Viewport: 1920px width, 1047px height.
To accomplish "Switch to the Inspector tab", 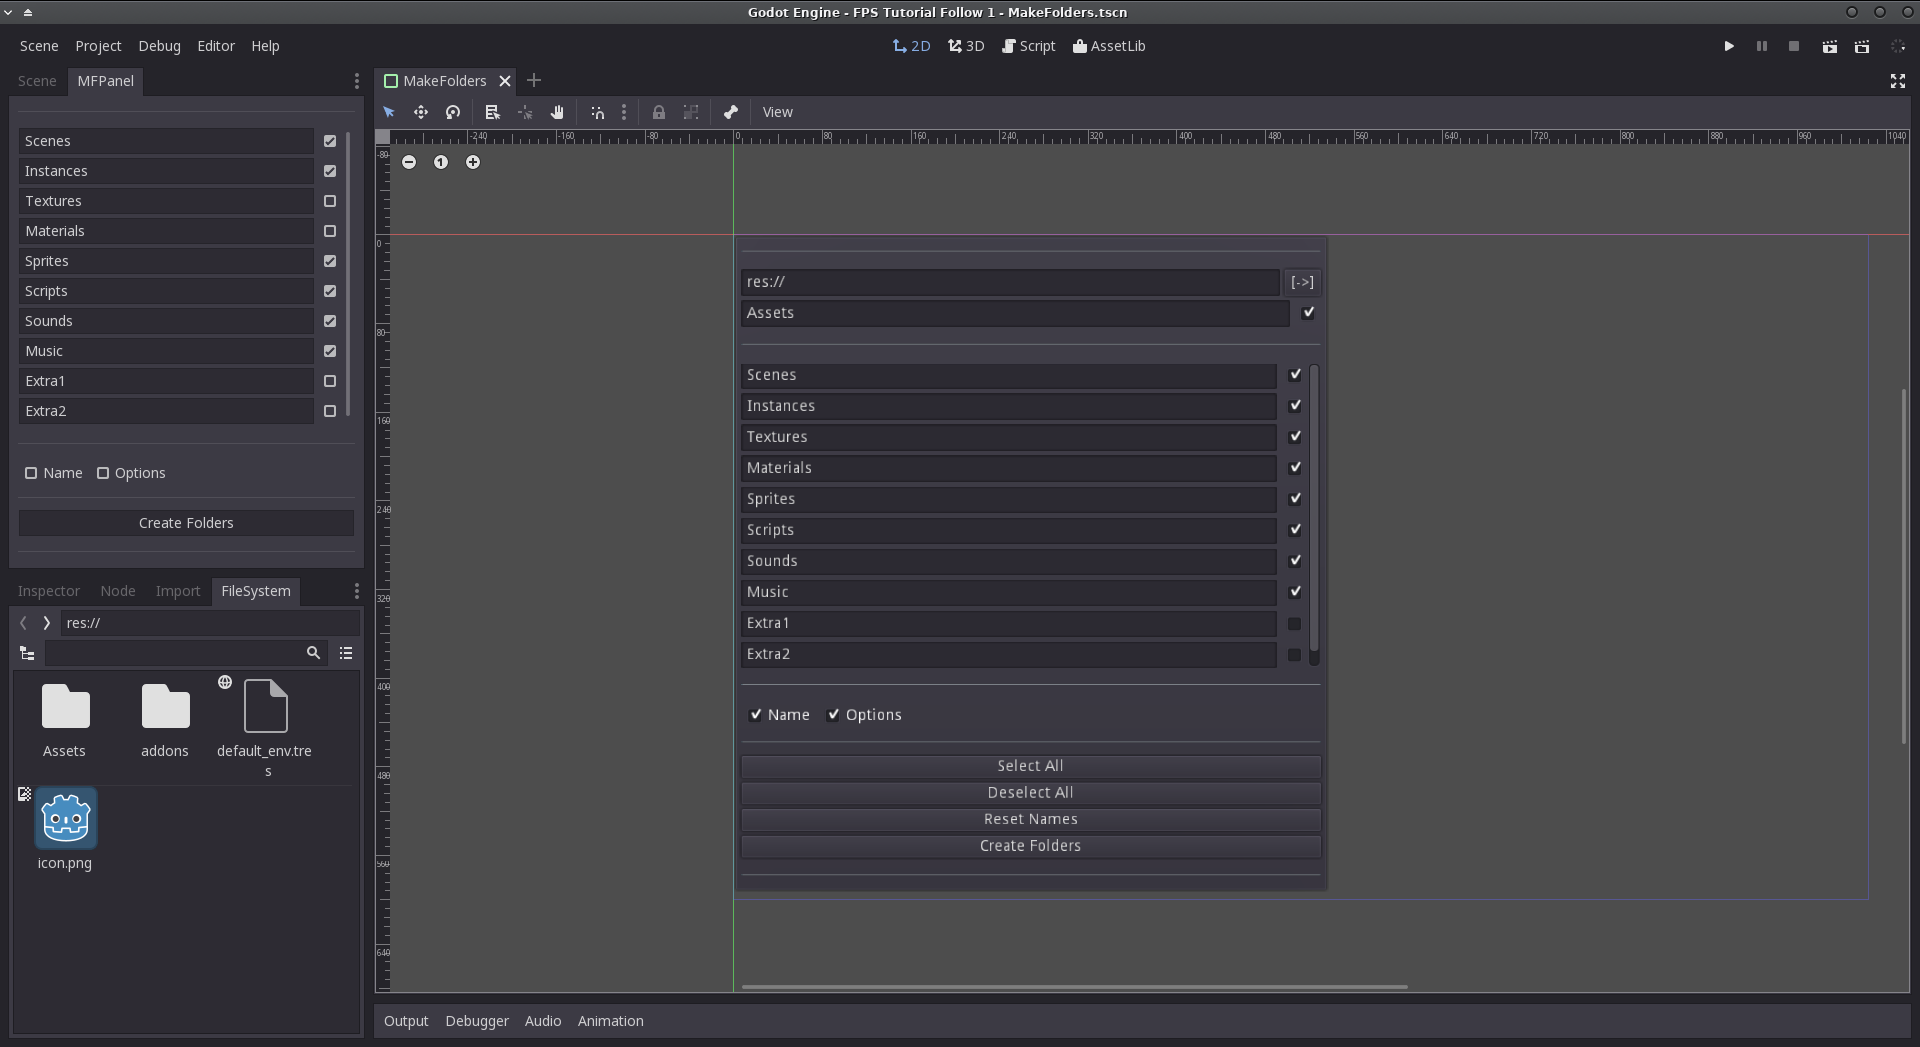I will 49,591.
